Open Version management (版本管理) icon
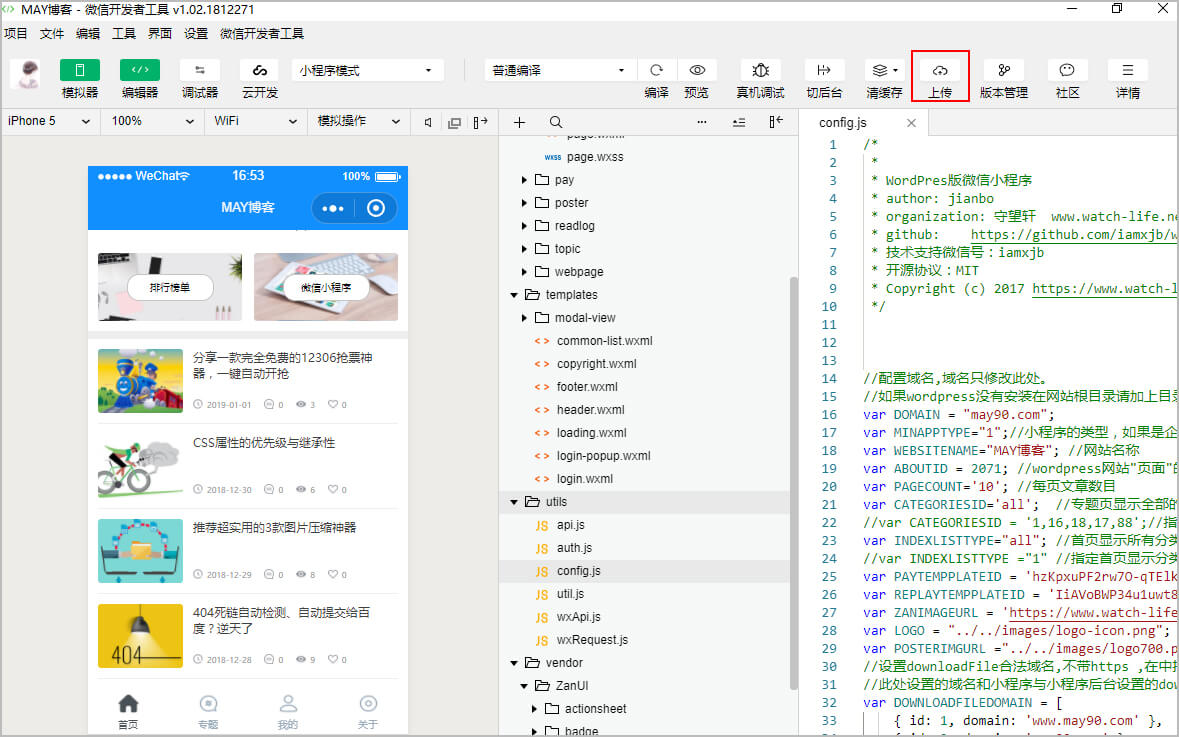The width and height of the screenshot is (1179, 737). (1003, 71)
